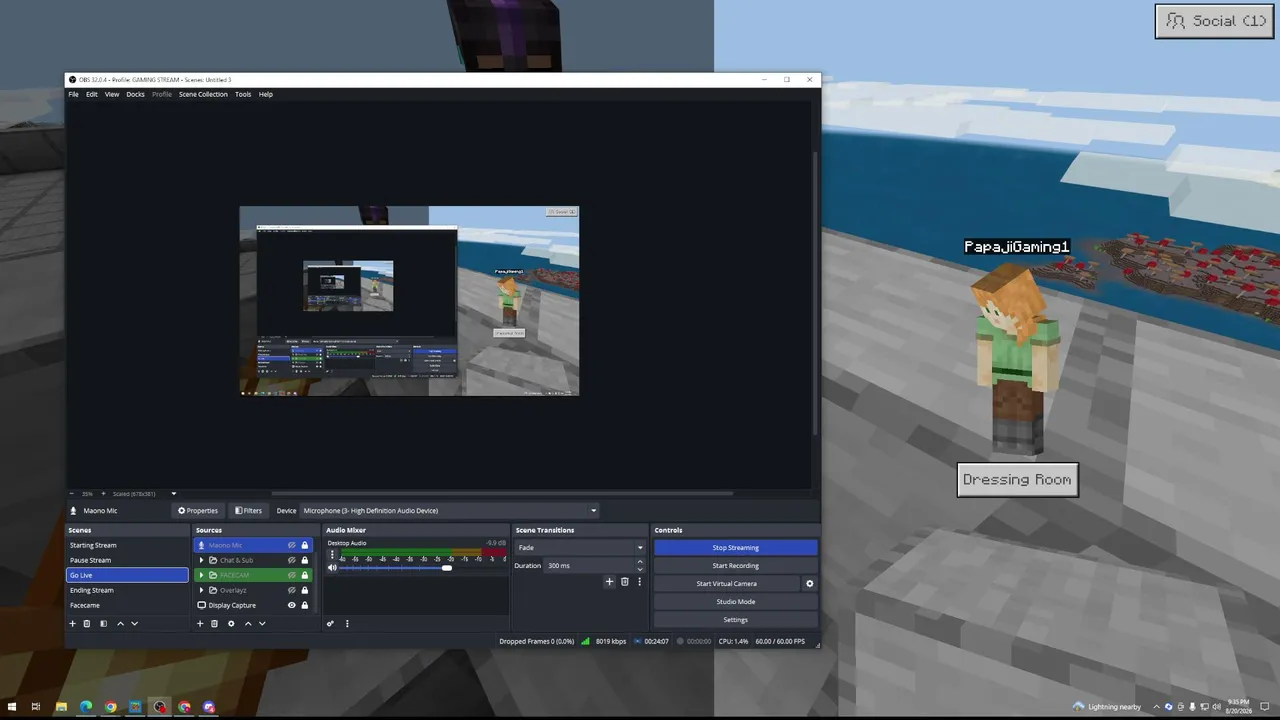Hide the Display Capture source
The width and height of the screenshot is (1280, 720).
click(x=292, y=605)
